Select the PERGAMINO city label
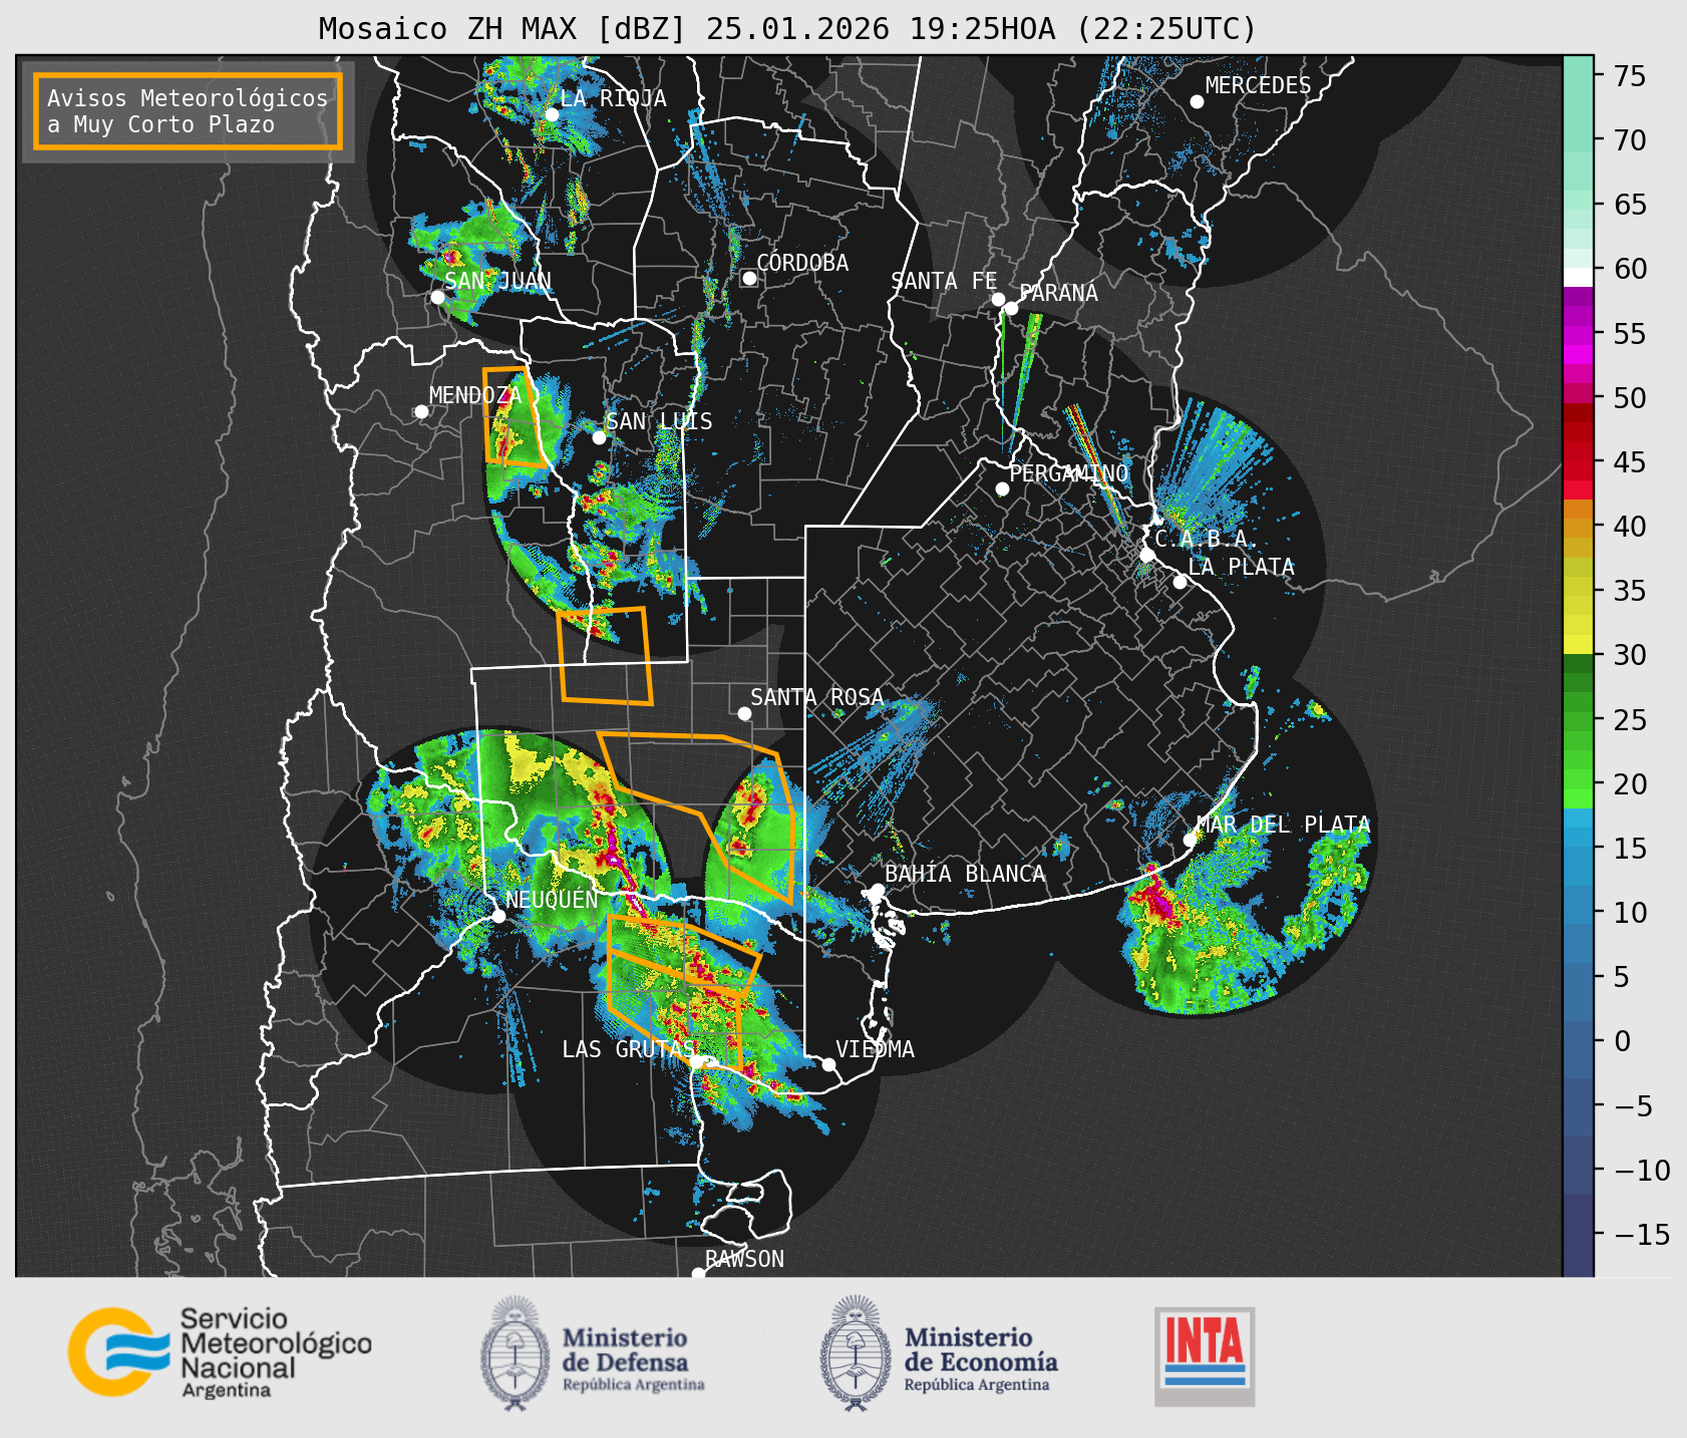This screenshot has height=1438, width=1687. pos(1069,473)
